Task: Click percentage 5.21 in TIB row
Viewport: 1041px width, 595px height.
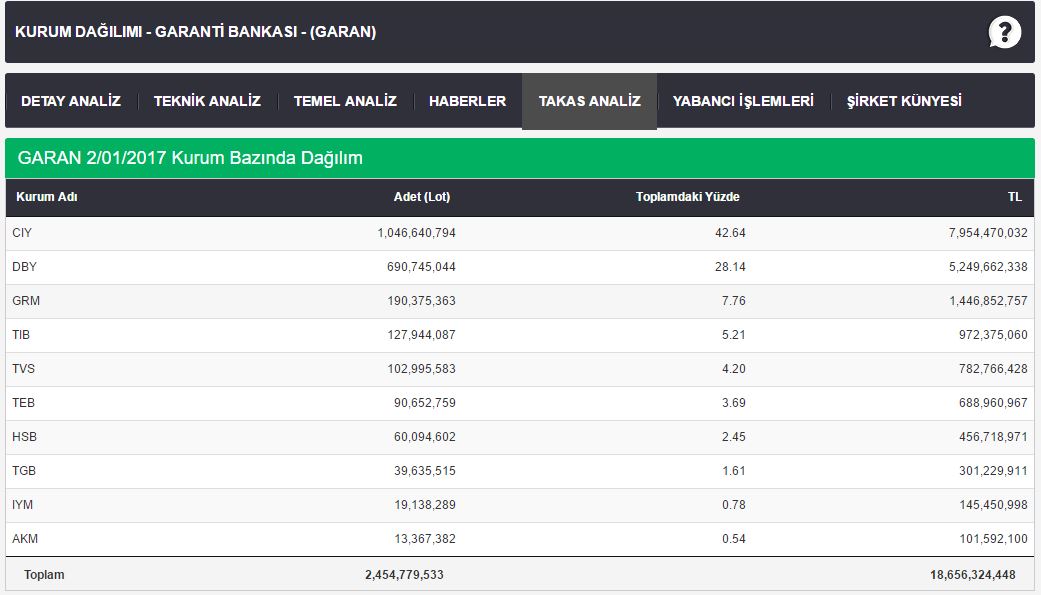Action: 734,335
